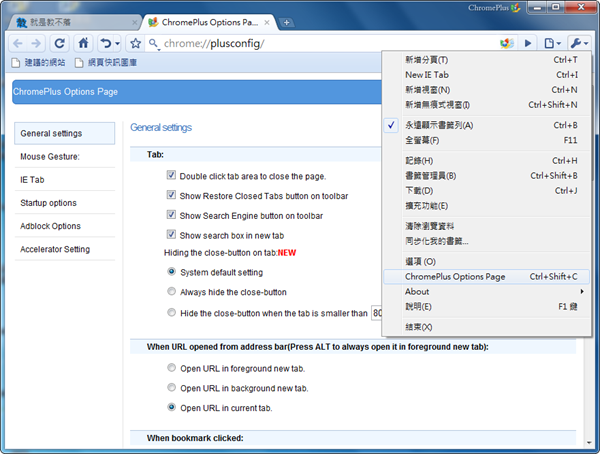The height and width of the screenshot is (454, 600).
Task: Select System default setting radio button
Action: point(171,272)
